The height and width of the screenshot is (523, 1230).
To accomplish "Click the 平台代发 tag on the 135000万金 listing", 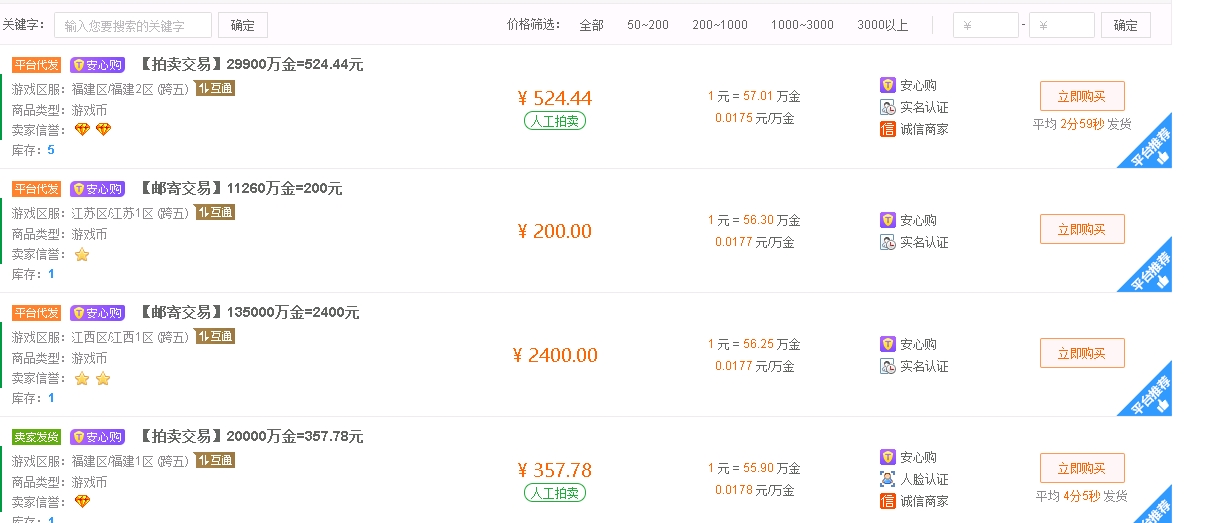I will 36,313.
